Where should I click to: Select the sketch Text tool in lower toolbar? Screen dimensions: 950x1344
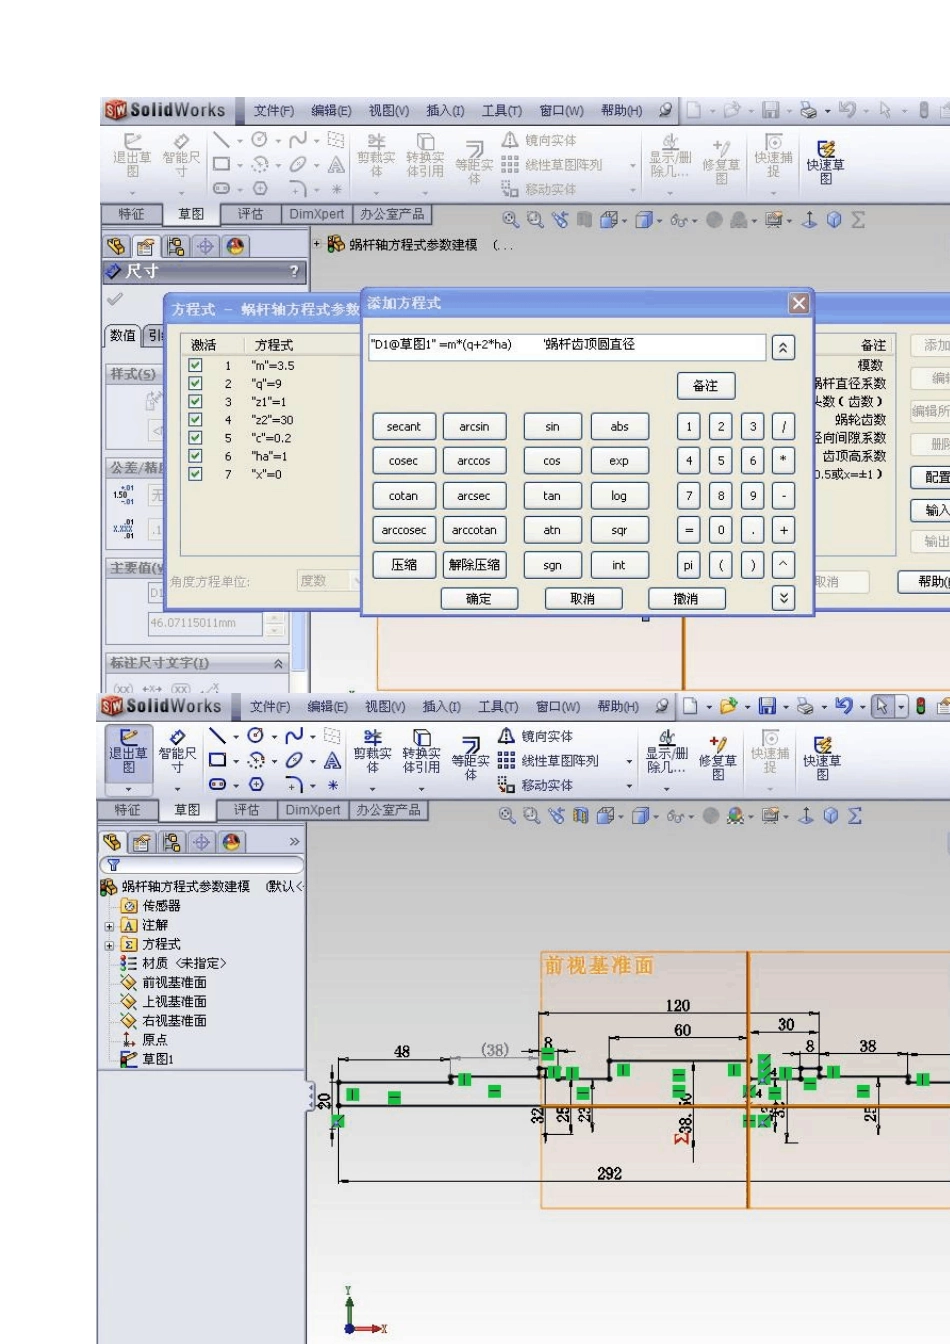click(x=332, y=761)
